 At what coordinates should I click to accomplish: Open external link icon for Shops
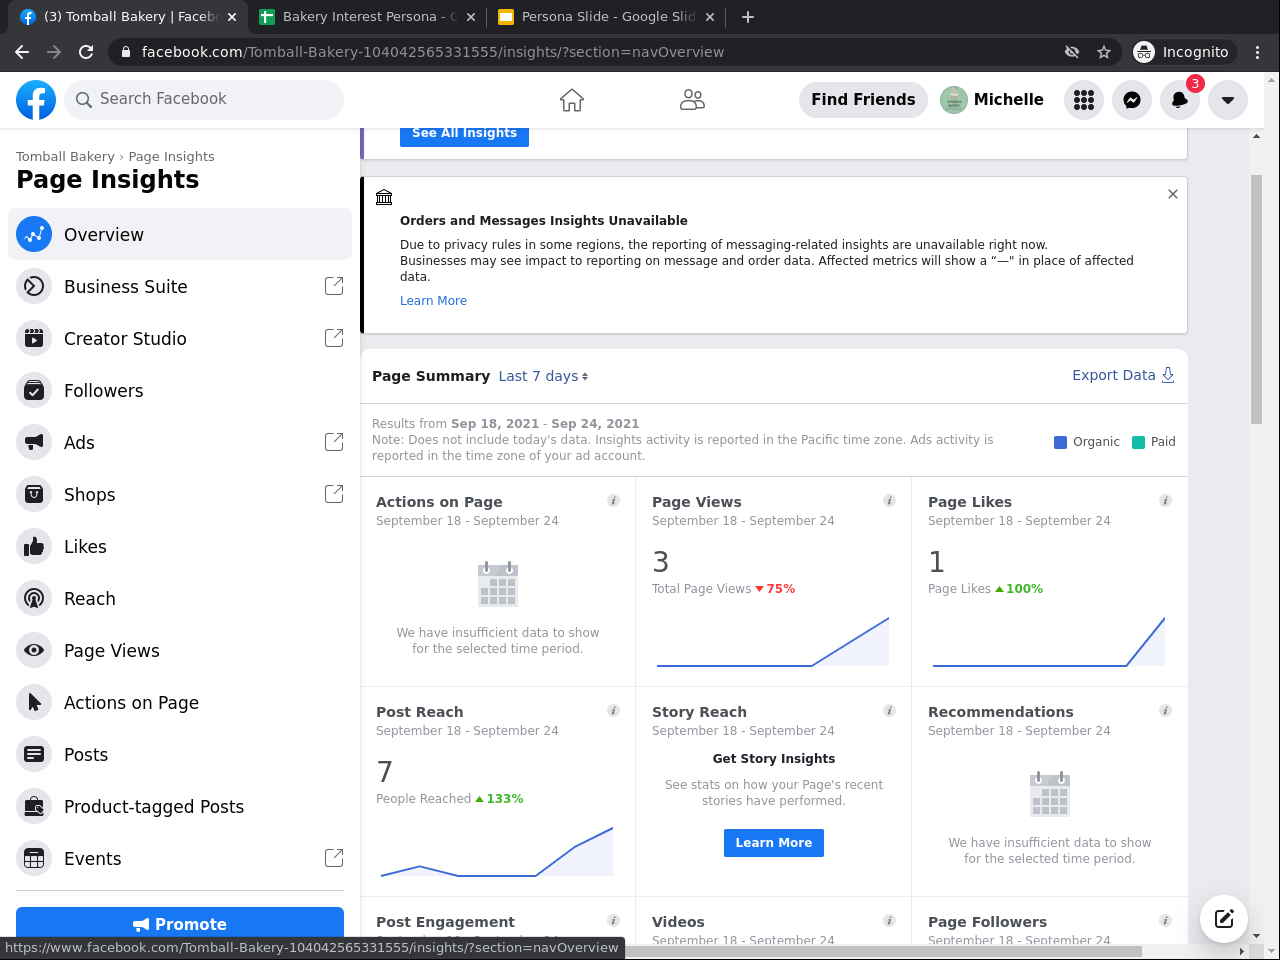pos(334,494)
